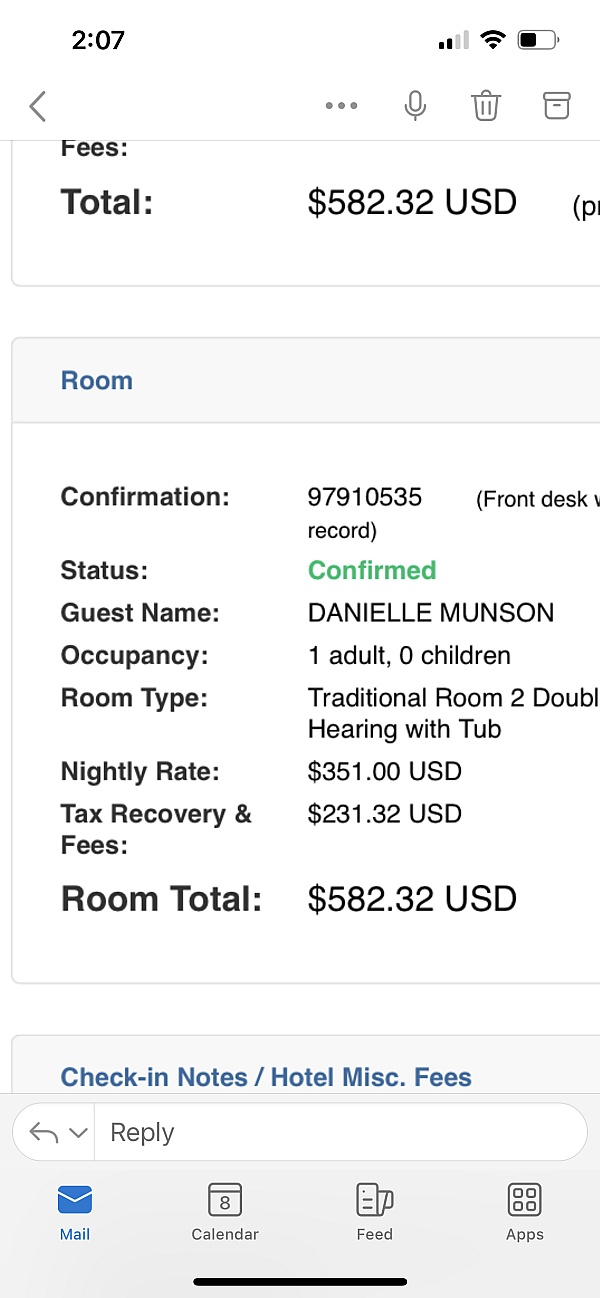Open the Calendar tab icon
The width and height of the screenshot is (600, 1298).
coord(225,1199)
